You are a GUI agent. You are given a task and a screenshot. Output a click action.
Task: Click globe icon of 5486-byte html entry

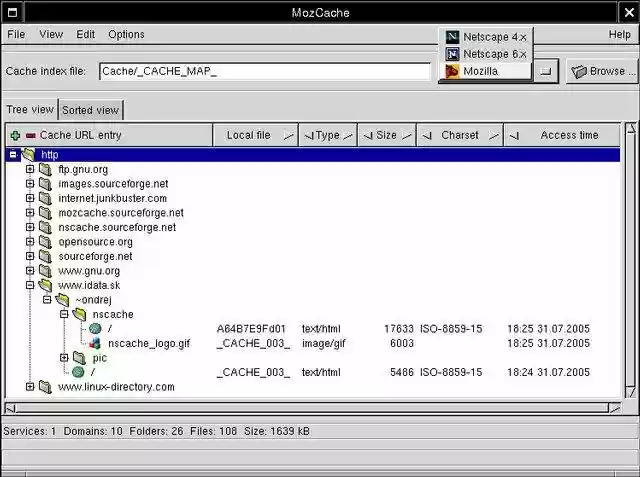(x=78, y=372)
